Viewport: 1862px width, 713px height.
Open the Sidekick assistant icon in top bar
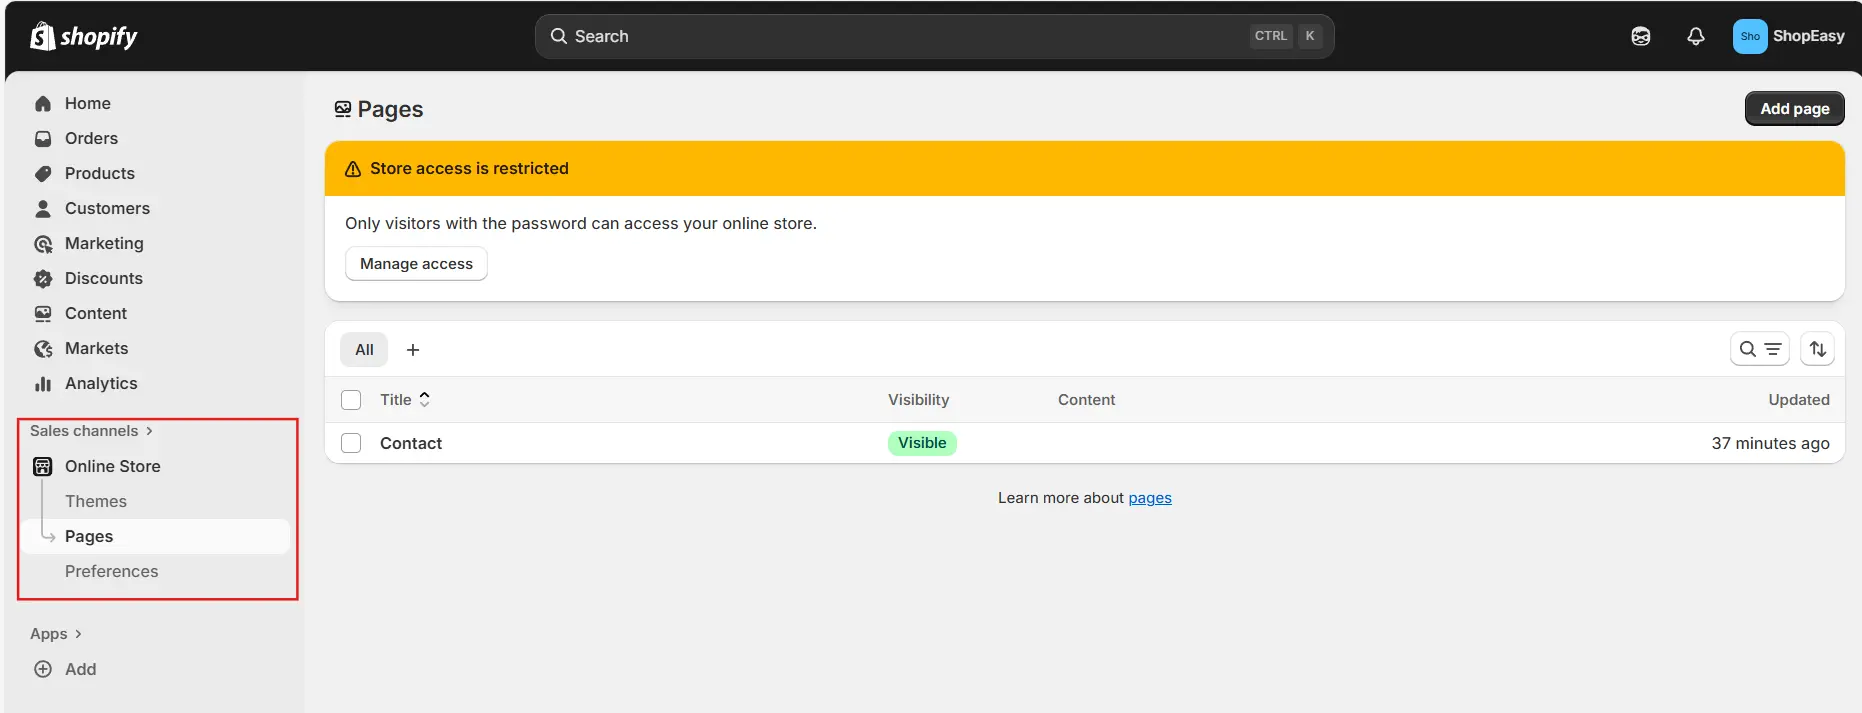(x=1641, y=36)
